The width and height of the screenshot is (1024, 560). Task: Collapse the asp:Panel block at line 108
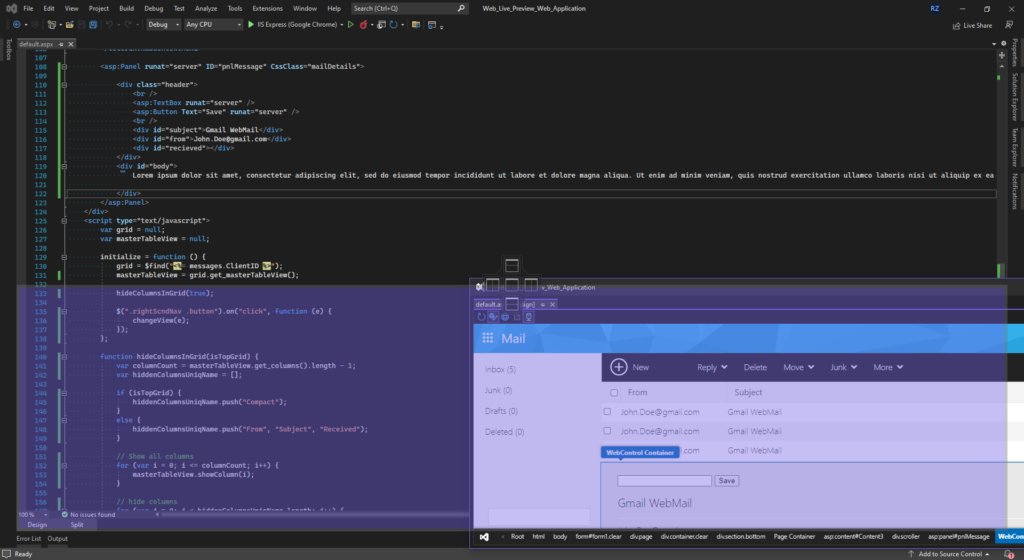pyautogui.click(x=64, y=67)
